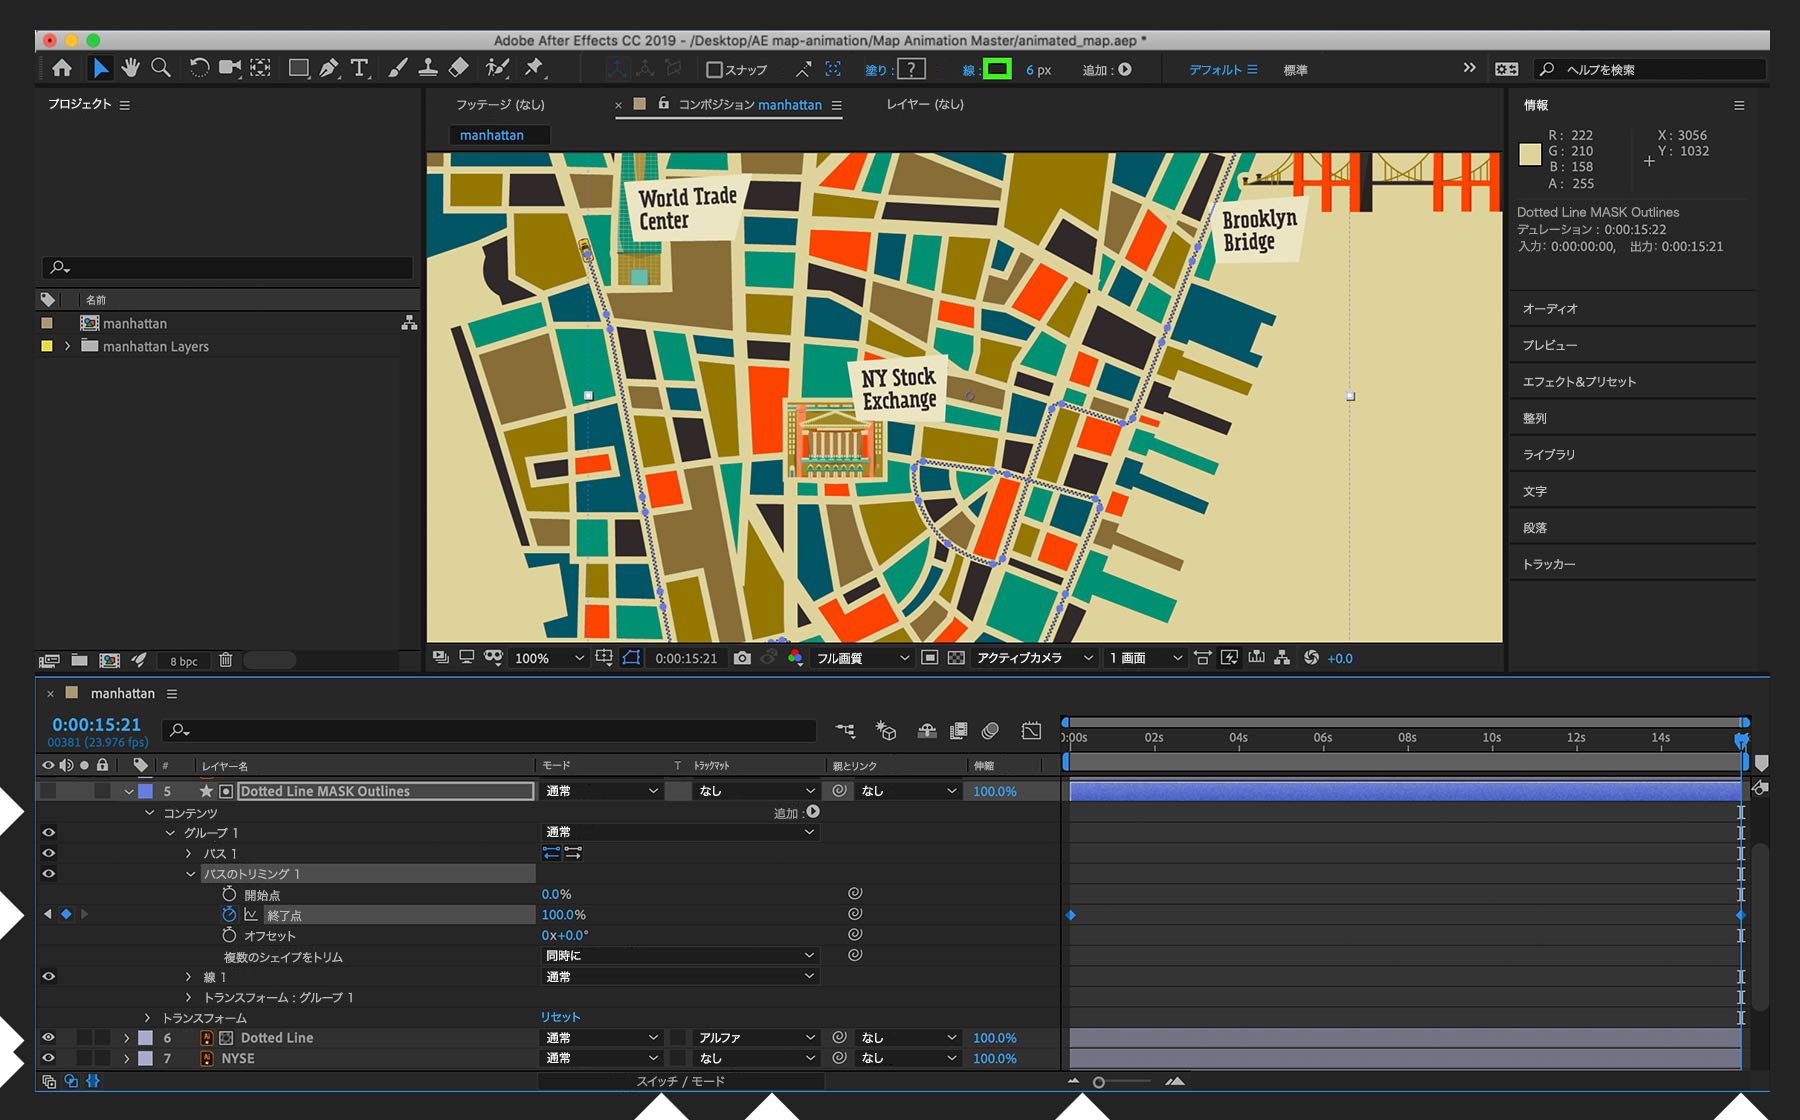Select the horizontal Type tool
This screenshot has height=1120, width=1800.
pos(359,68)
